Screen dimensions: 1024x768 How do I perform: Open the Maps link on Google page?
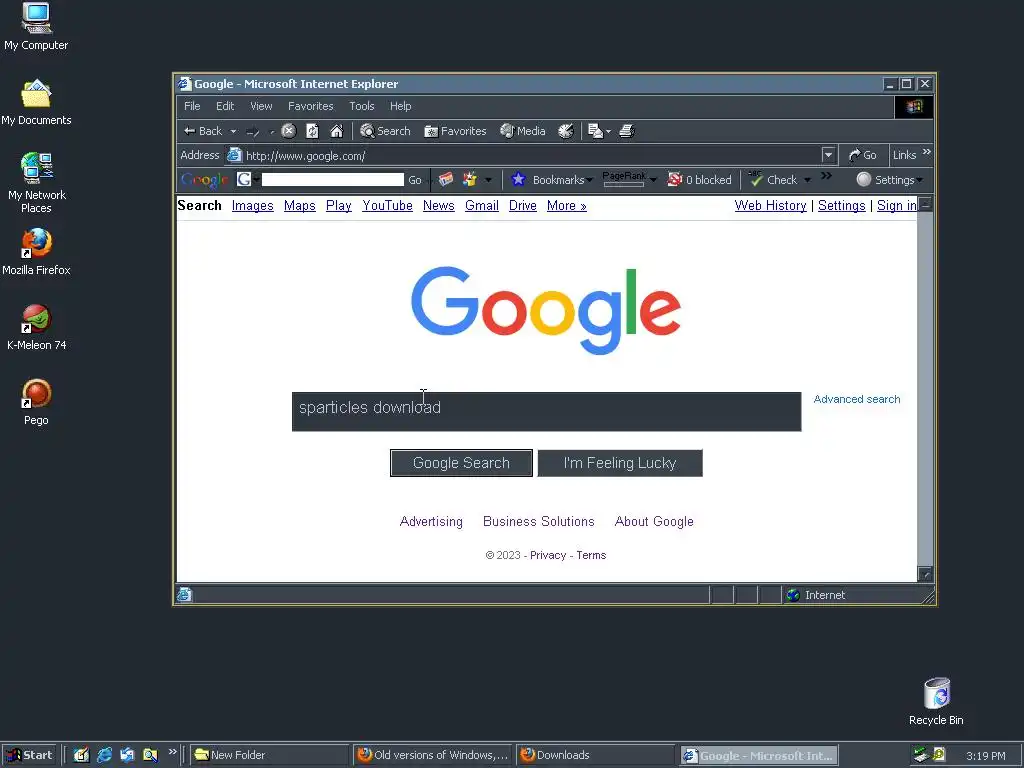[300, 206]
